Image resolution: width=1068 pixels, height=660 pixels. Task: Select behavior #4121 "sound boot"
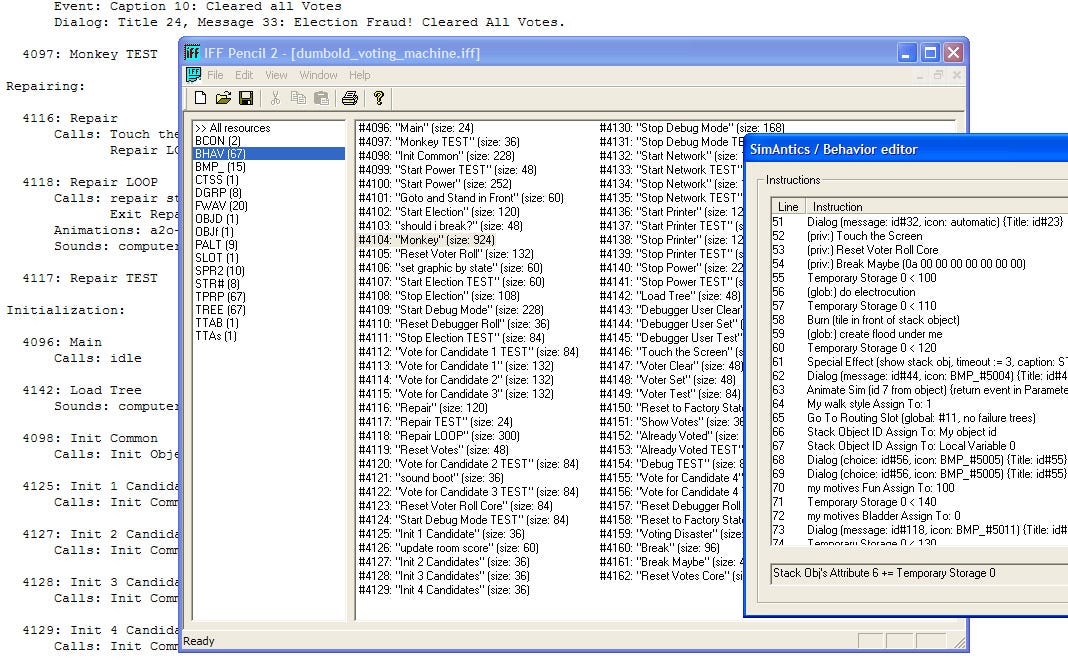[x=431, y=478]
